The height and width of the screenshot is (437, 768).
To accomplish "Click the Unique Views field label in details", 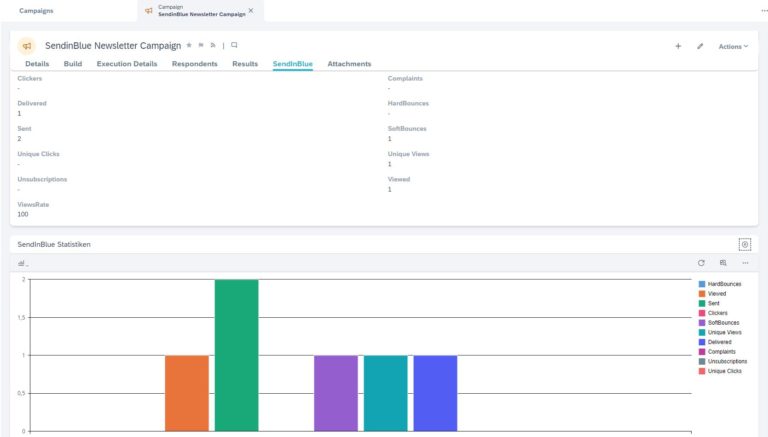I will (408, 154).
